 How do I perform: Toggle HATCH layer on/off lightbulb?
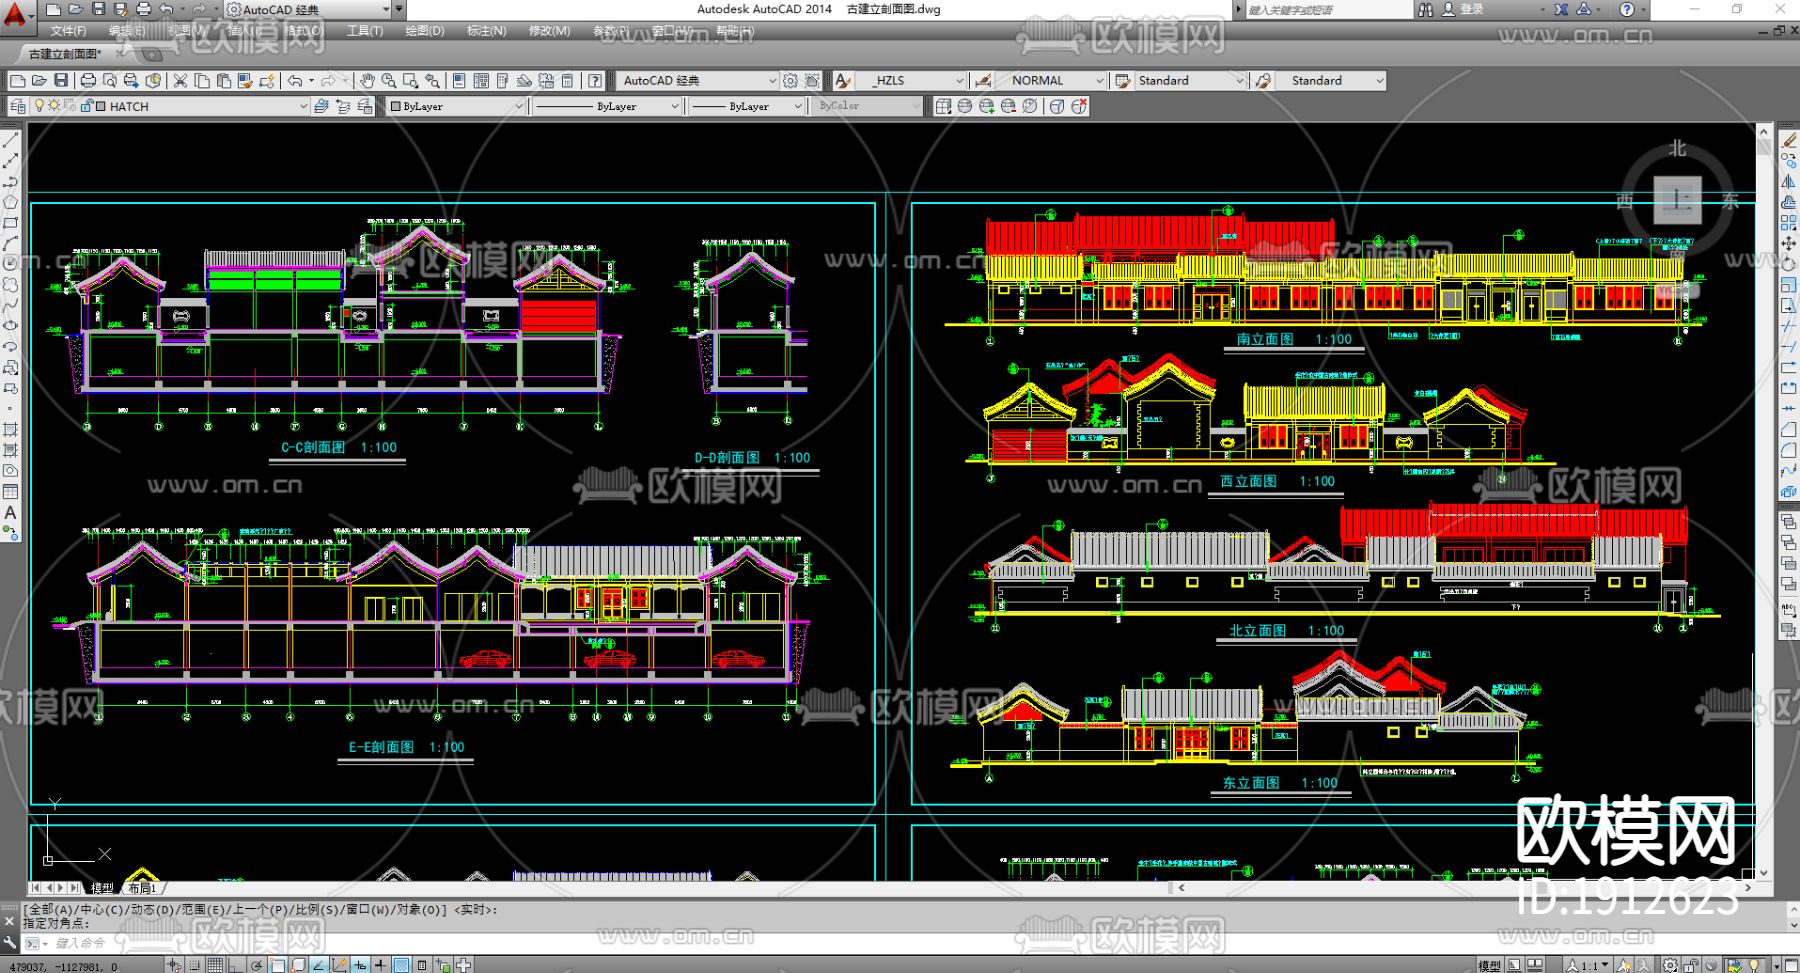[40, 106]
